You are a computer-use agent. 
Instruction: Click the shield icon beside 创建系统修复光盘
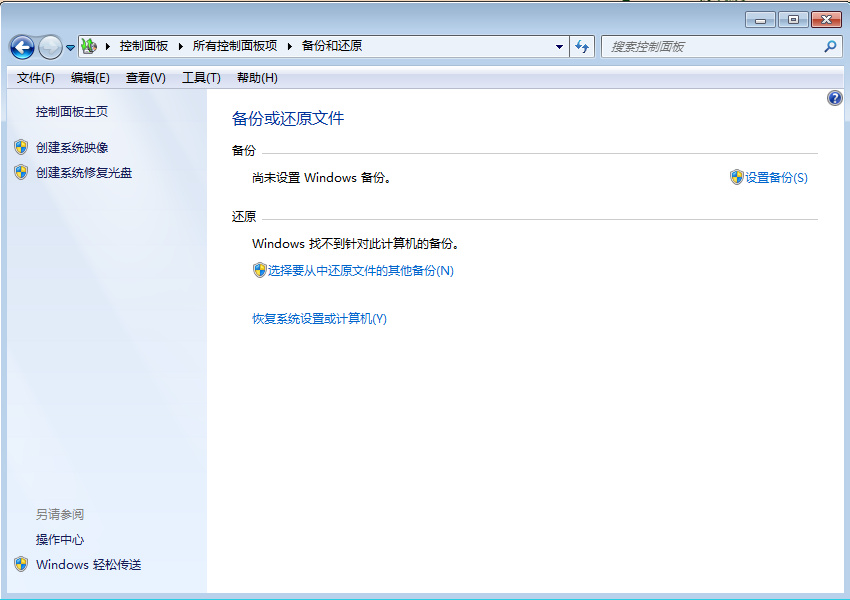[21, 172]
